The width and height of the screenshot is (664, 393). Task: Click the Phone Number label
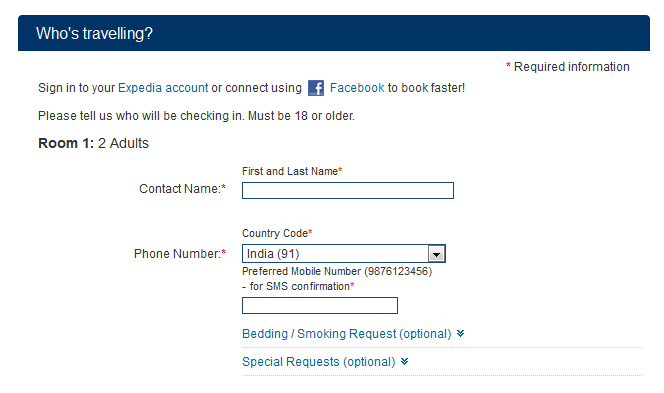click(180, 254)
